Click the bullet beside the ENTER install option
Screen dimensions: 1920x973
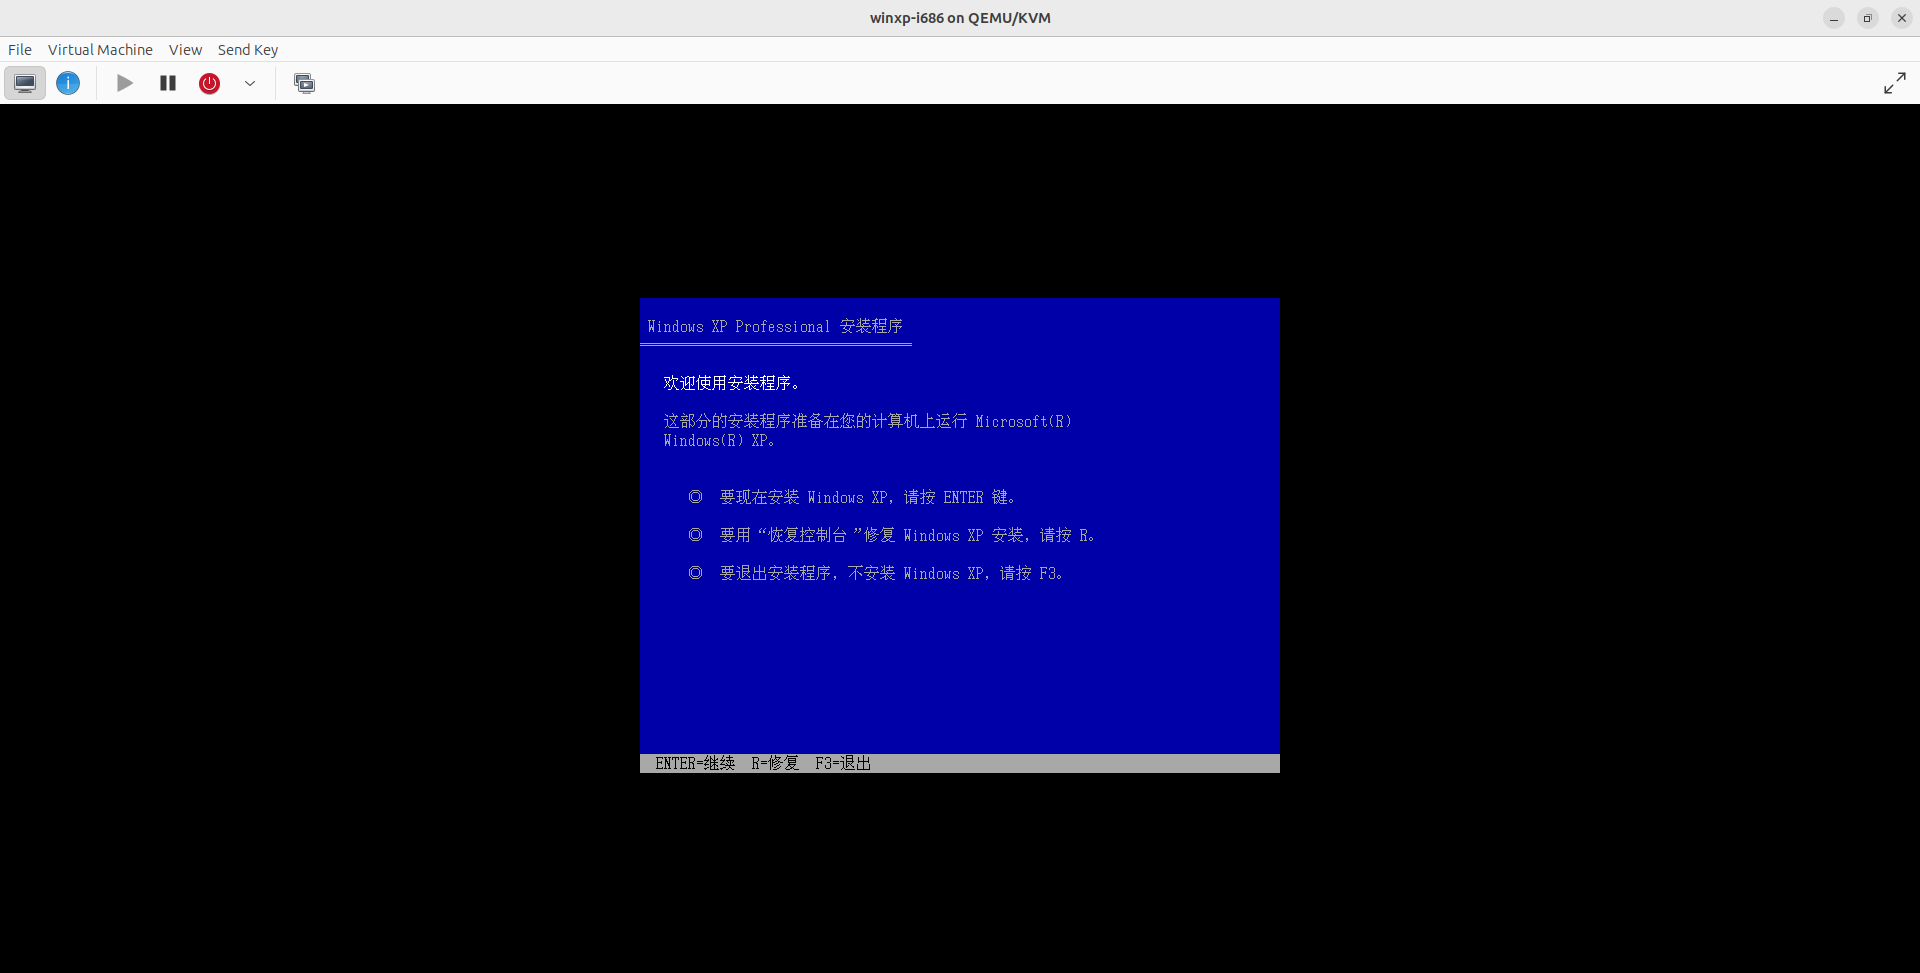click(695, 497)
